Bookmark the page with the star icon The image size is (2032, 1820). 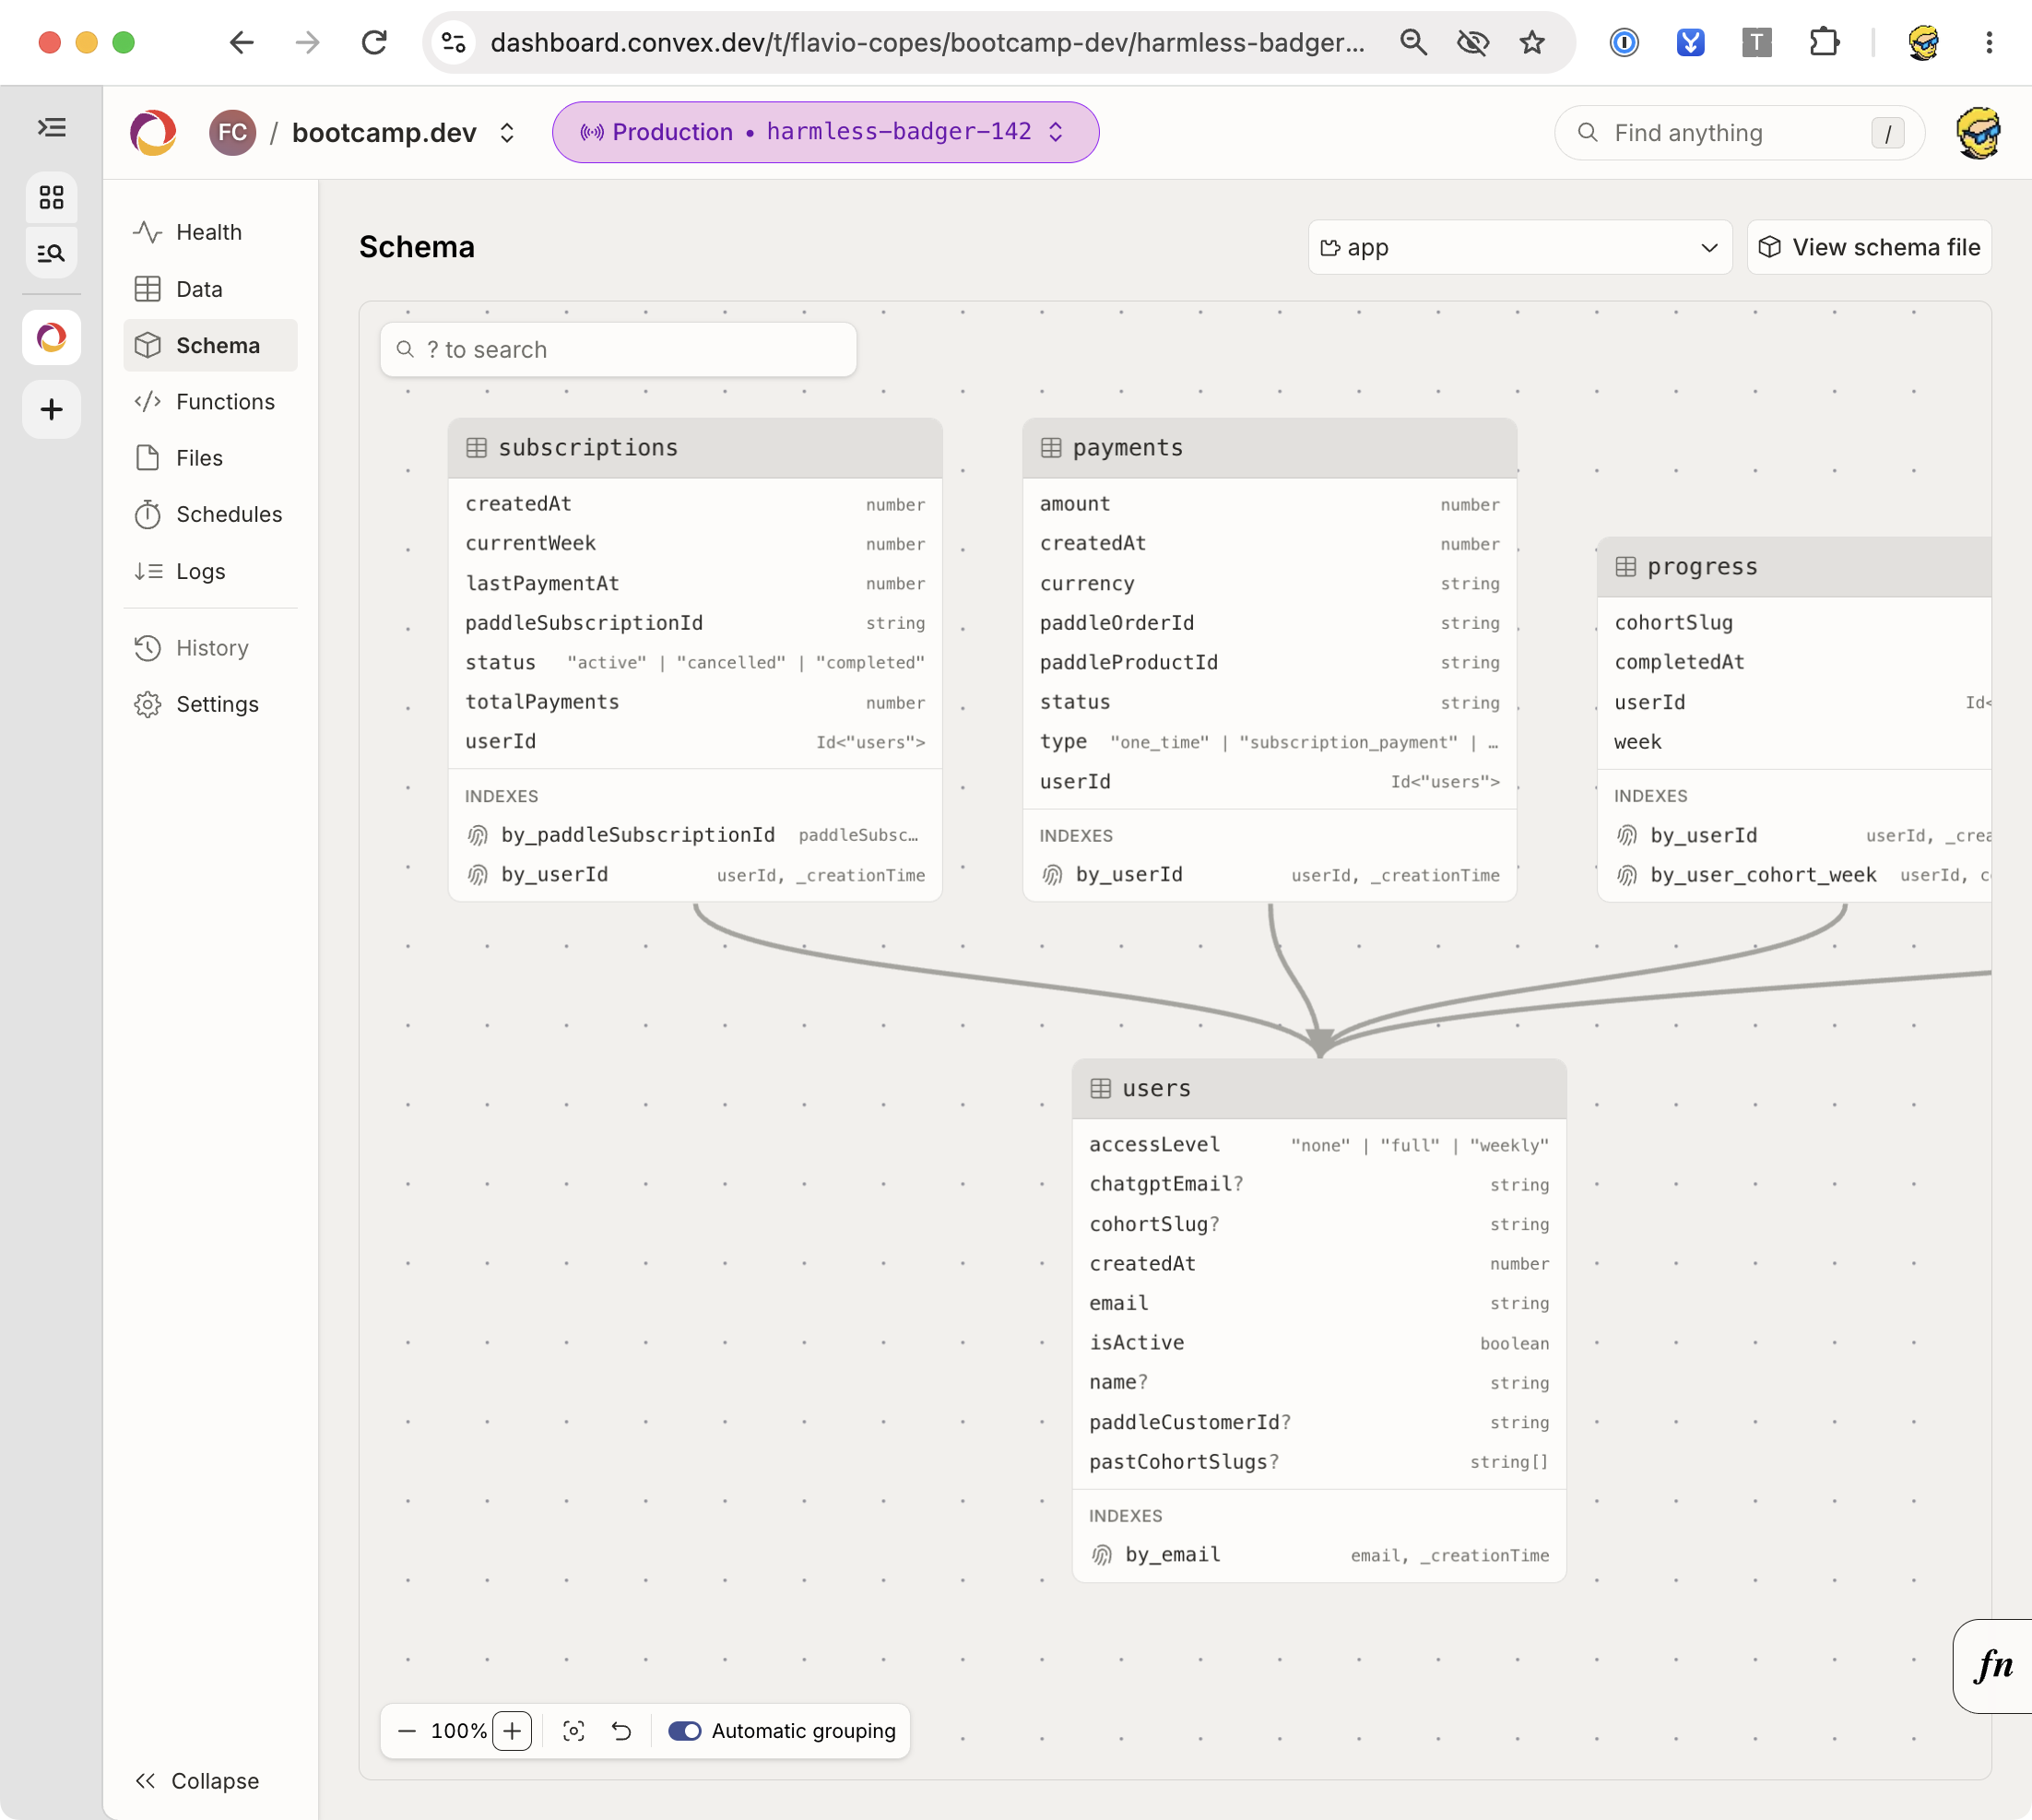pos(1532,42)
